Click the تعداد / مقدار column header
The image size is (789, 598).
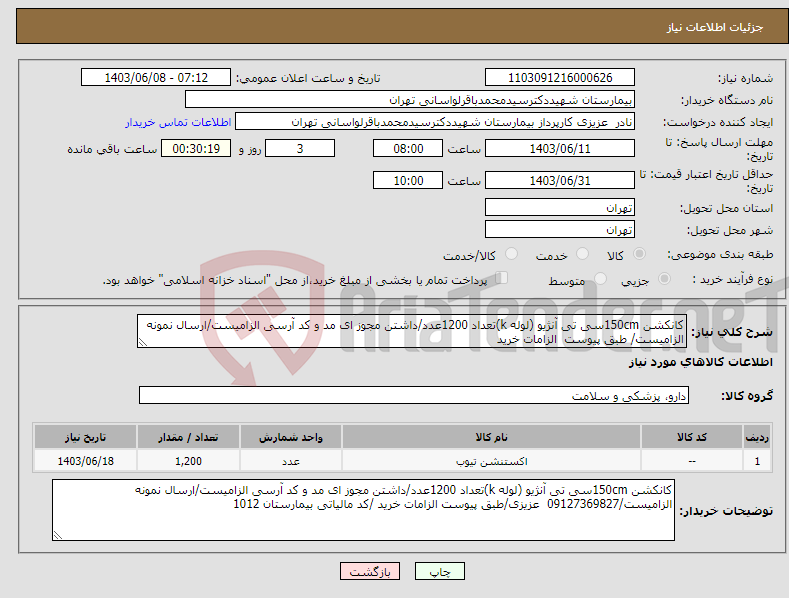click(x=188, y=437)
